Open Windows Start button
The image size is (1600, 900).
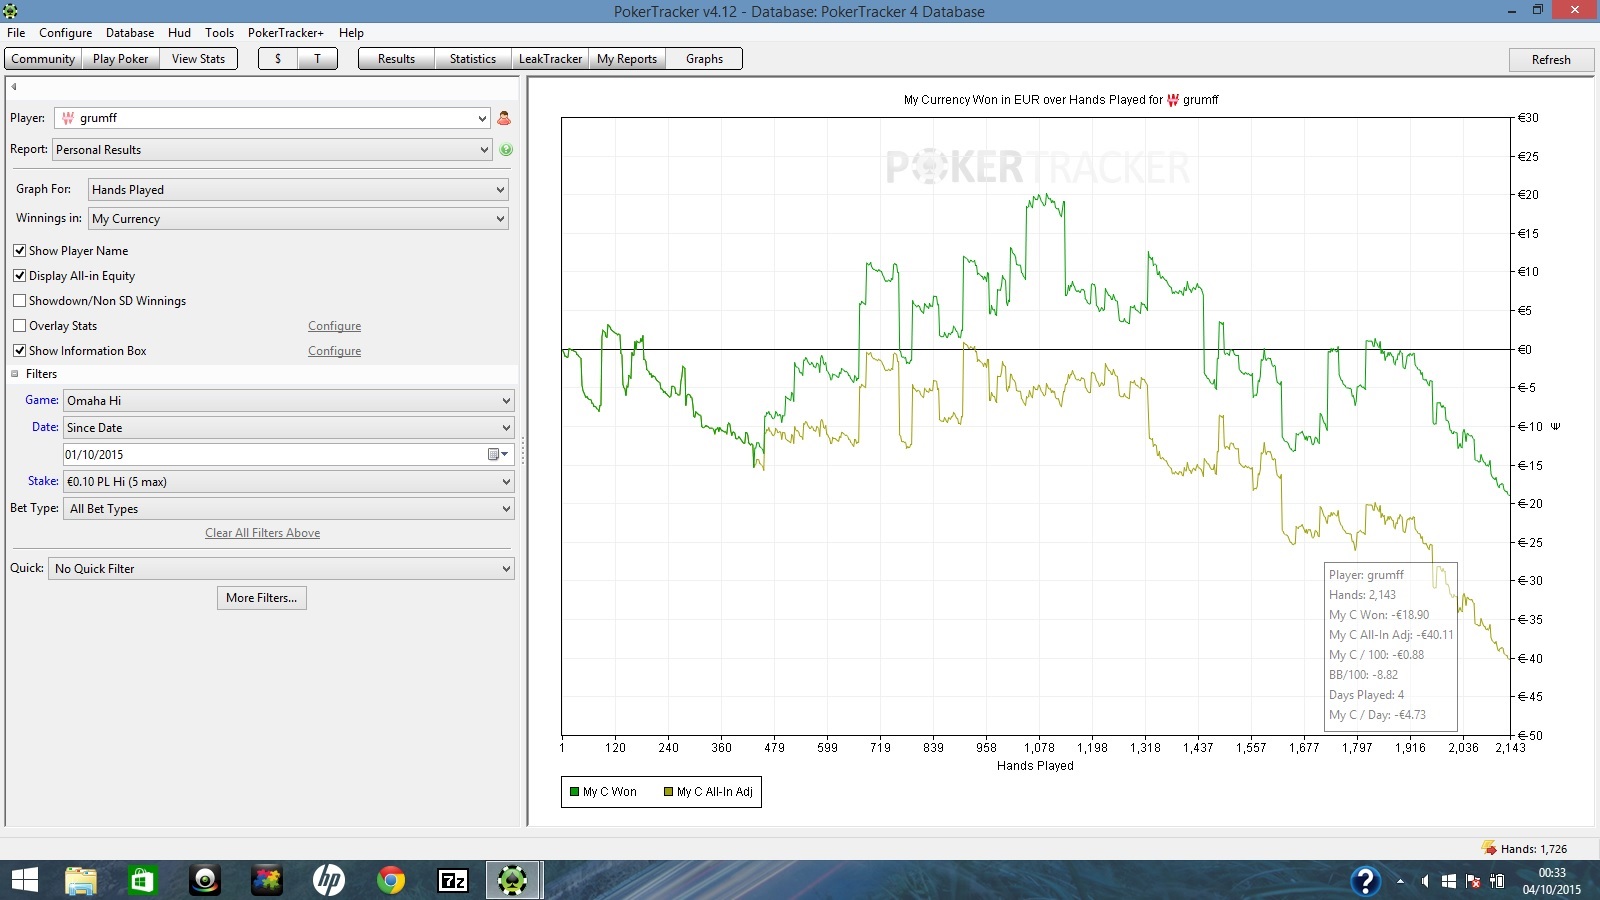coord(24,880)
